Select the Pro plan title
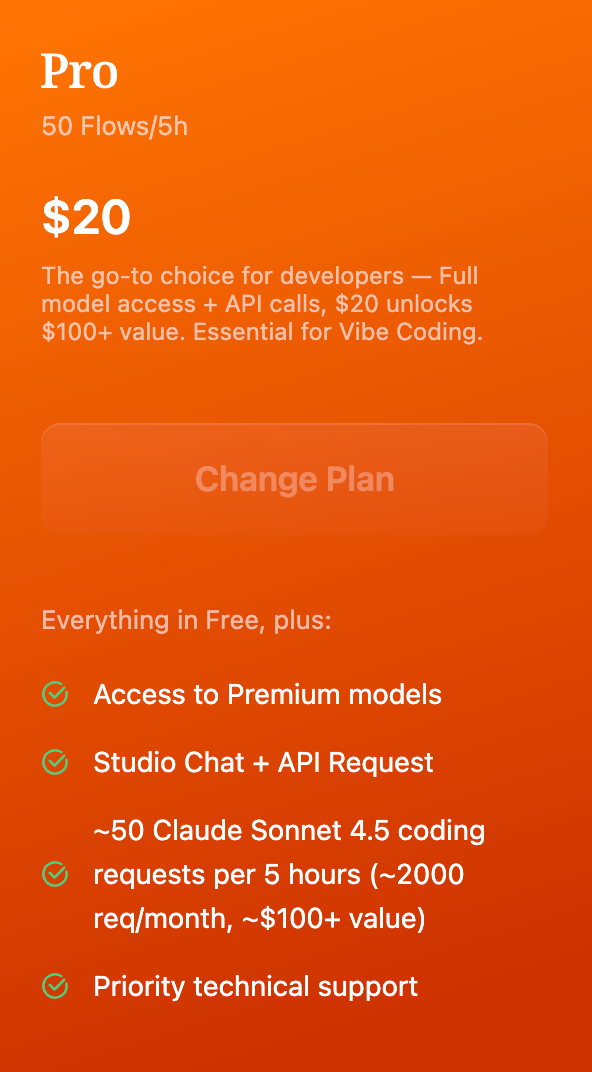The width and height of the screenshot is (592, 1072). pos(80,70)
